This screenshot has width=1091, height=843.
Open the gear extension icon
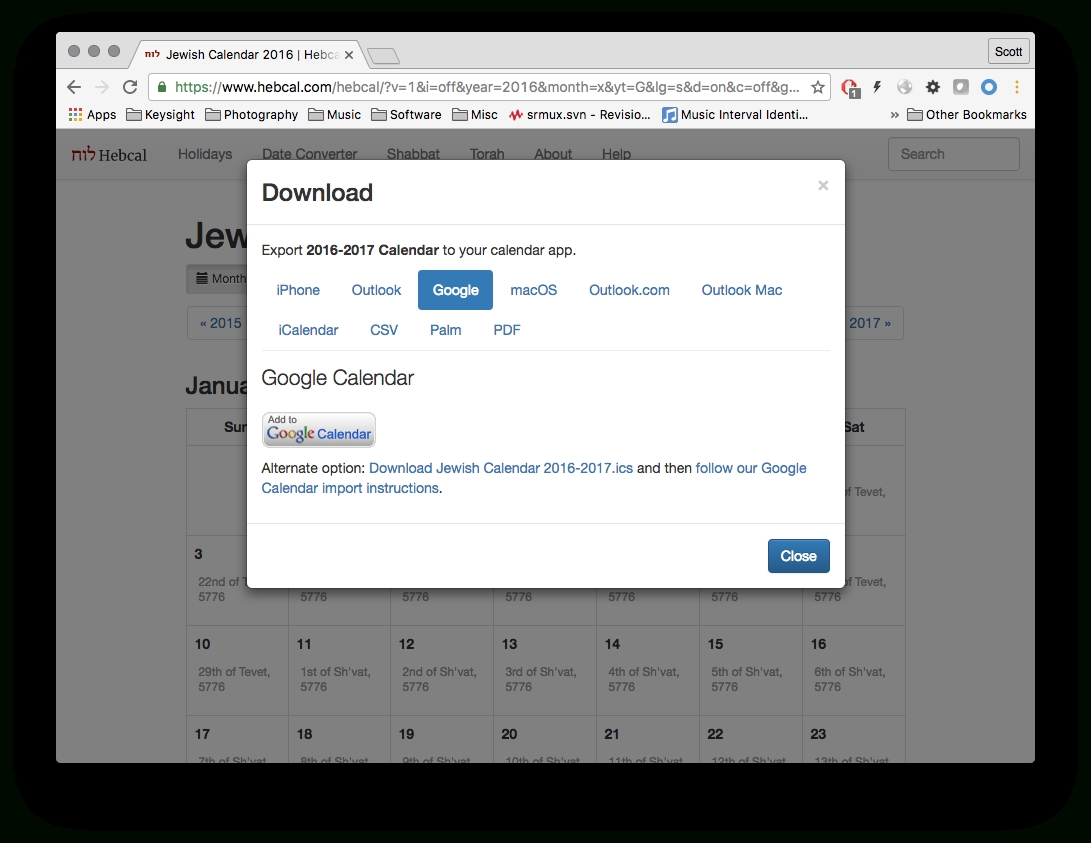pos(932,87)
